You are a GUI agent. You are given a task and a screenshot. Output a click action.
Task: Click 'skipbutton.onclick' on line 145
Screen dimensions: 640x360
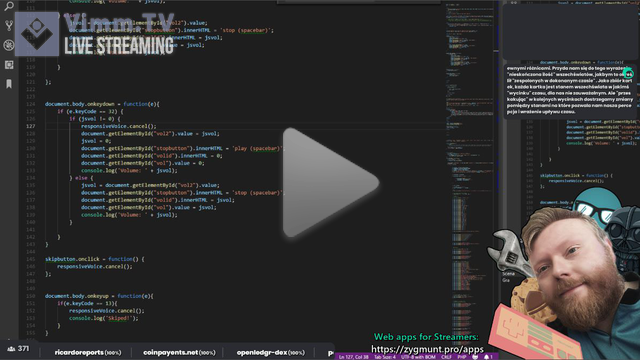tap(72, 259)
